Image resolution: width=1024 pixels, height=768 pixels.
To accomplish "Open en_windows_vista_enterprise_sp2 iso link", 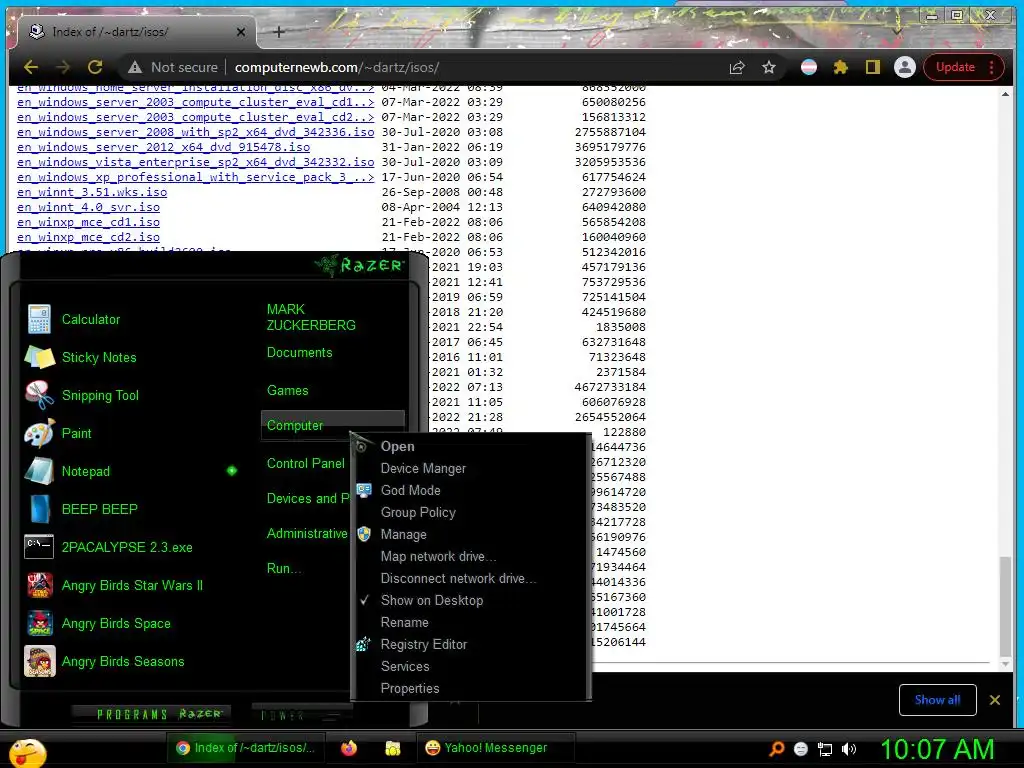I will [x=196, y=162].
